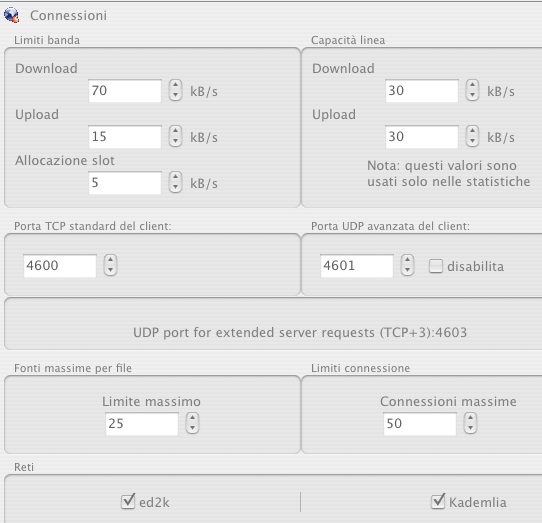Click the Allocazione slot field showing 5
542x523 pixels.
[125, 183]
